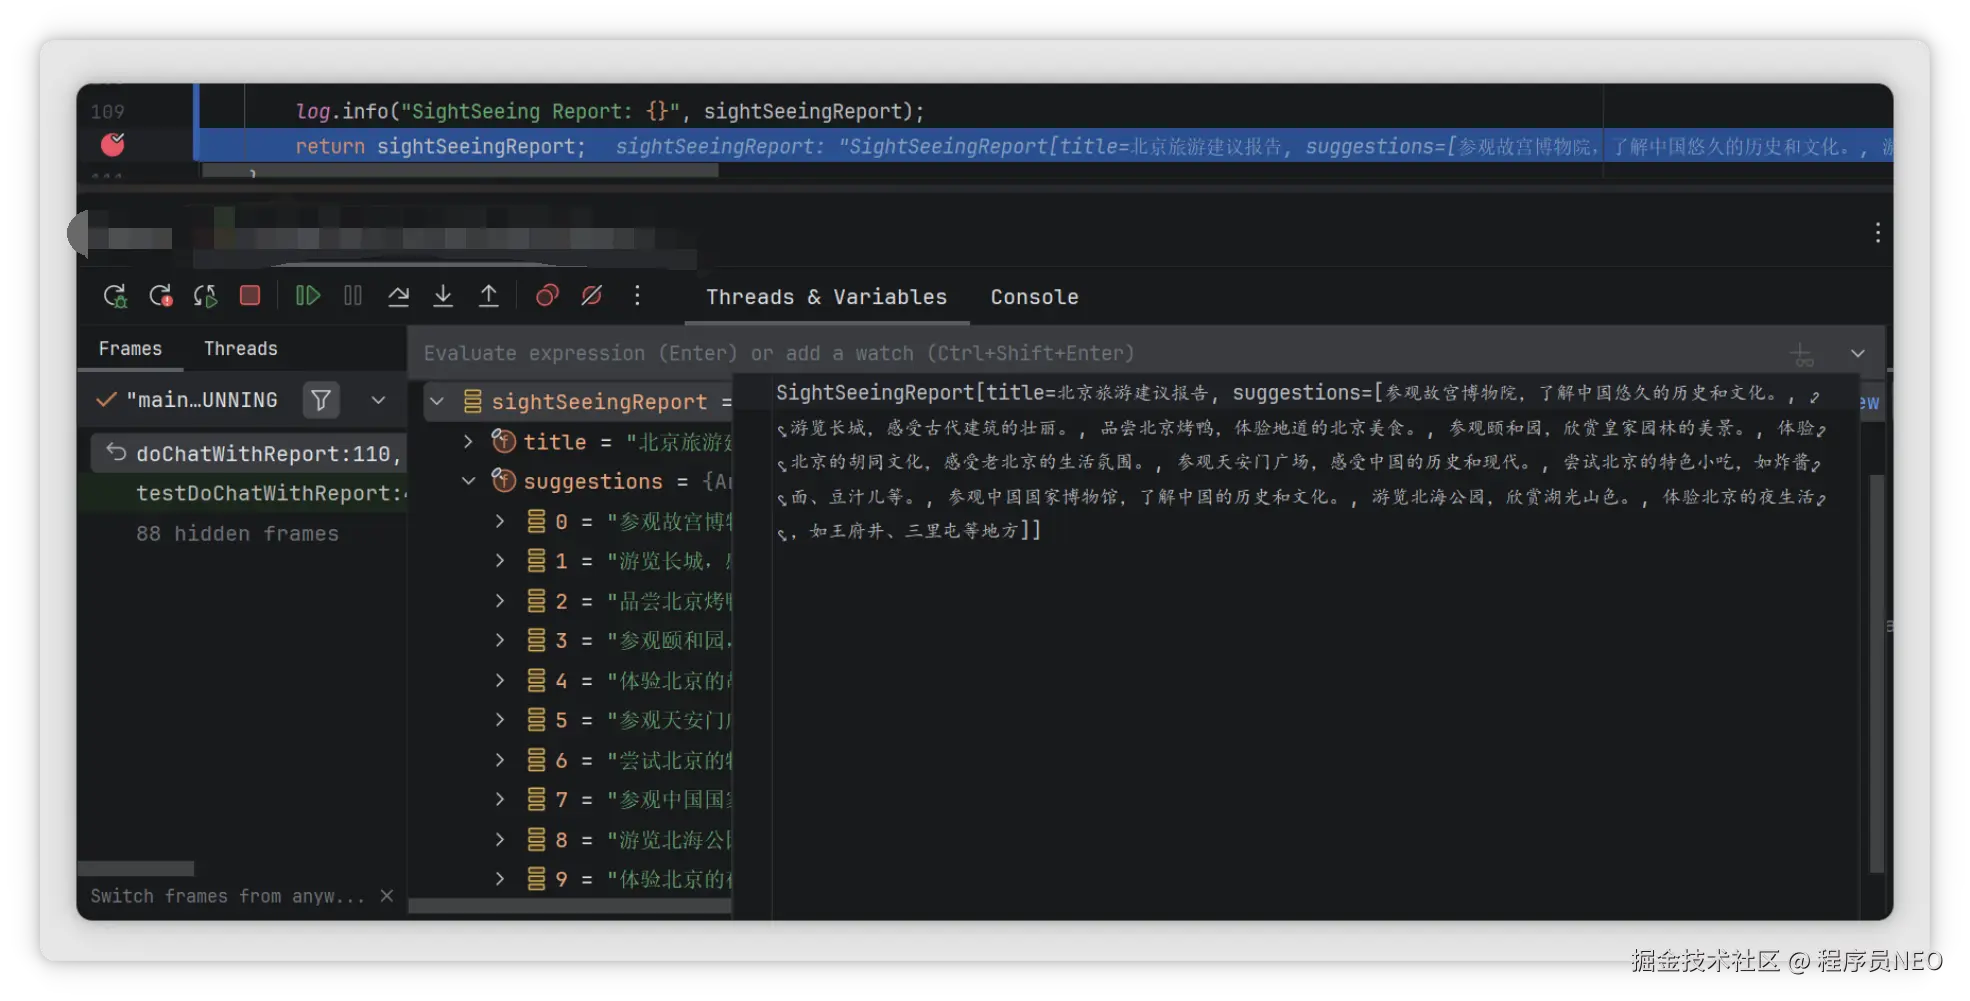The image size is (1970, 1001).
Task: Click the checkmark icon beside main thread
Action: 106,400
